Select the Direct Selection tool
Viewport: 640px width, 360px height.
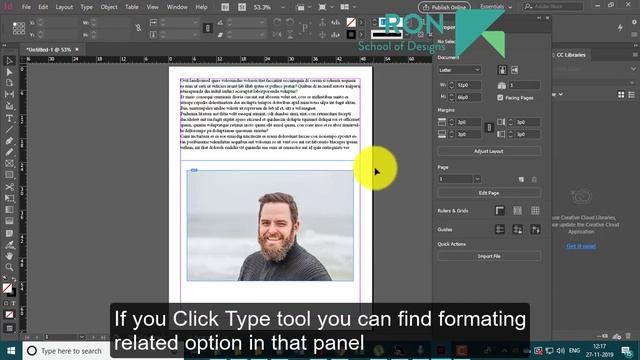9,72
